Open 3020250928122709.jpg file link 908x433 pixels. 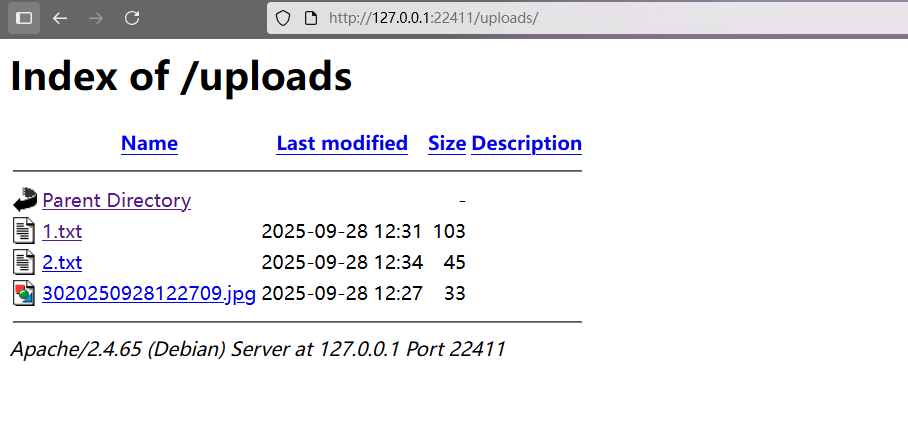point(149,294)
